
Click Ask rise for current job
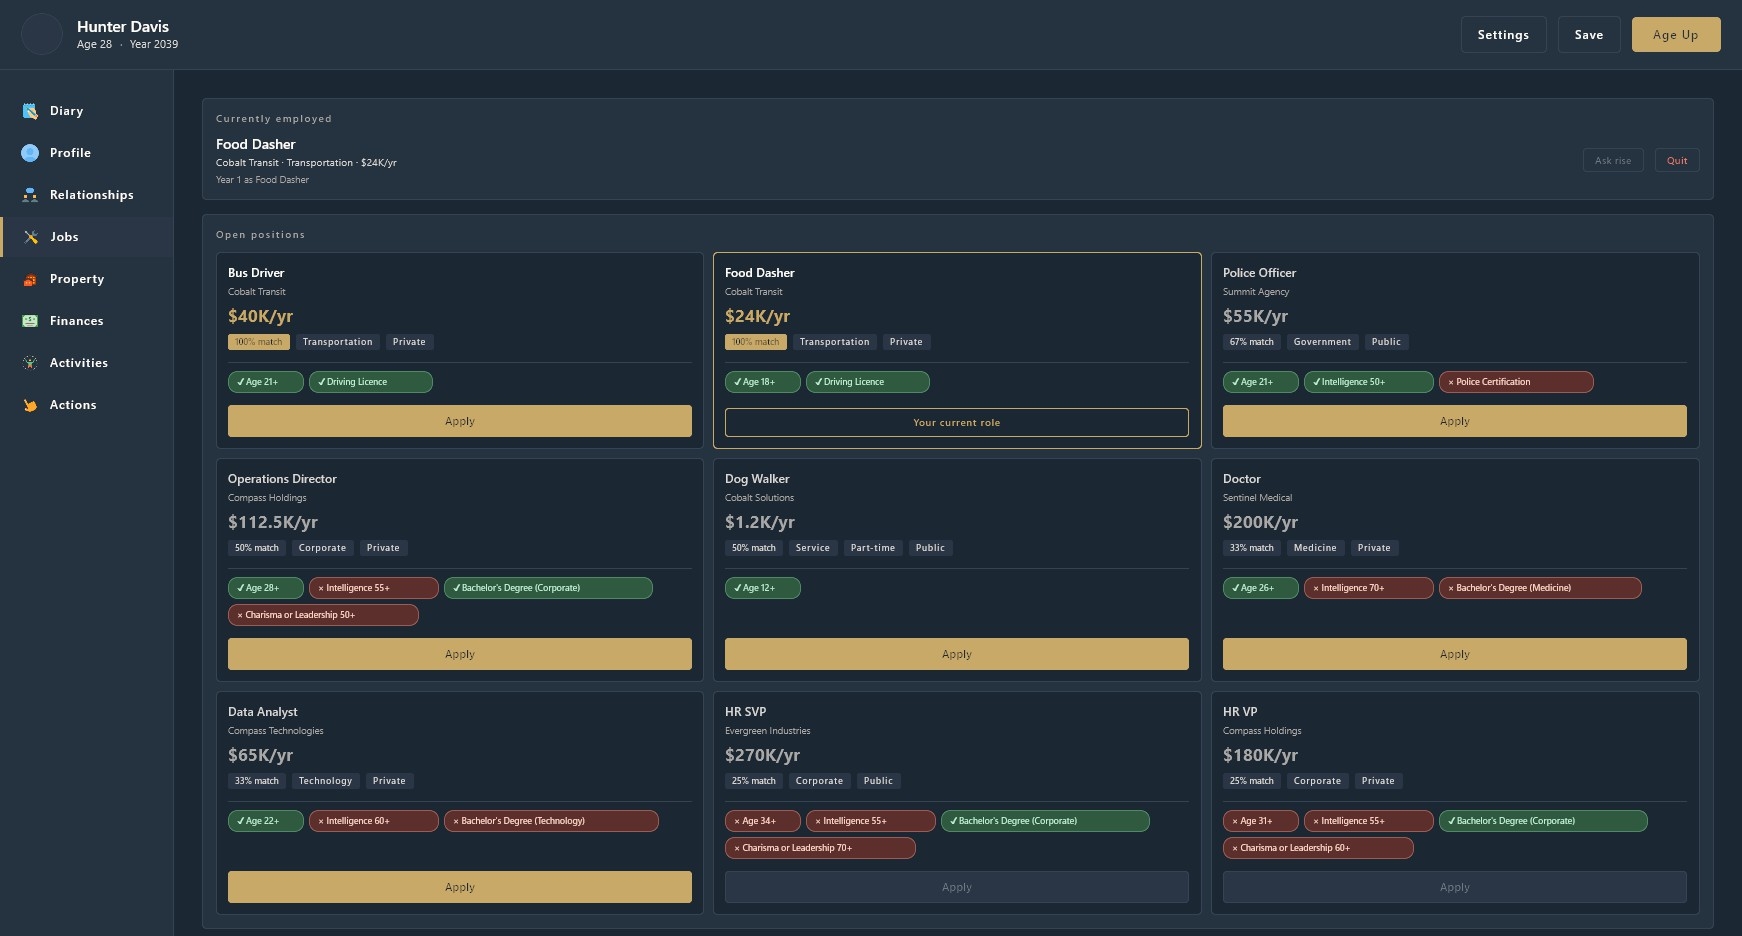point(1612,160)
